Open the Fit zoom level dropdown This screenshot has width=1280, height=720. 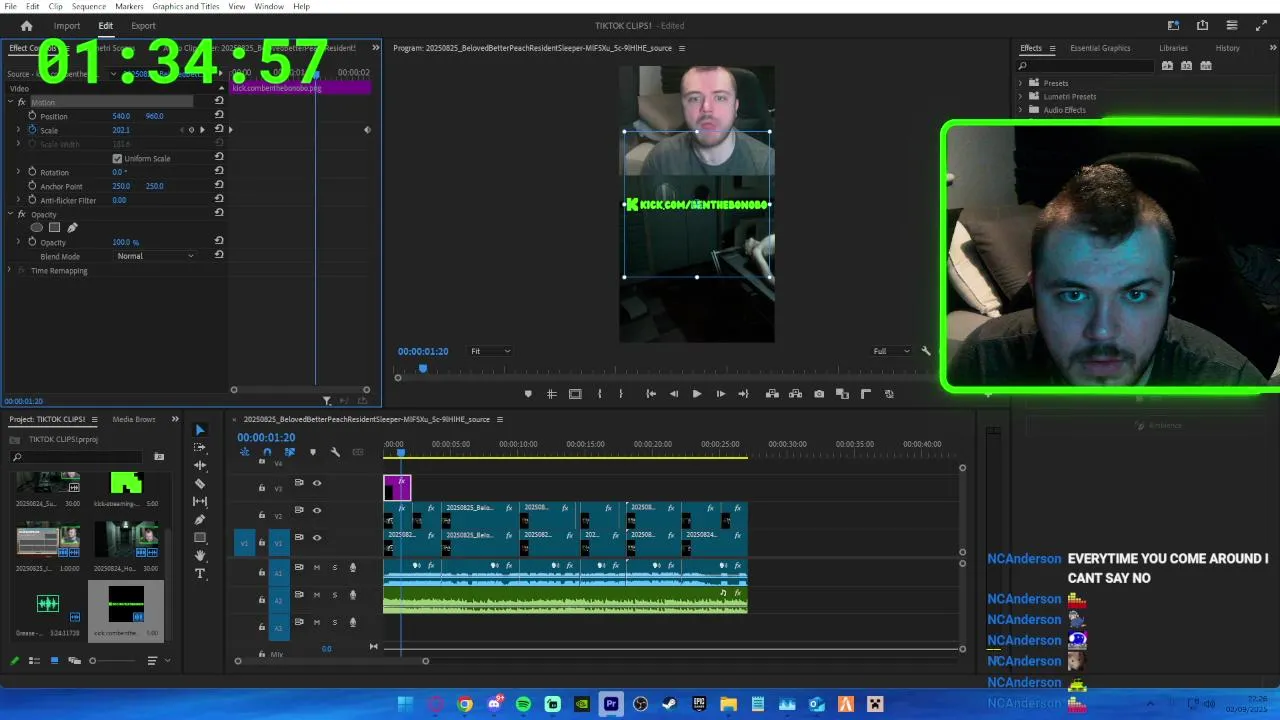[490, 351]
